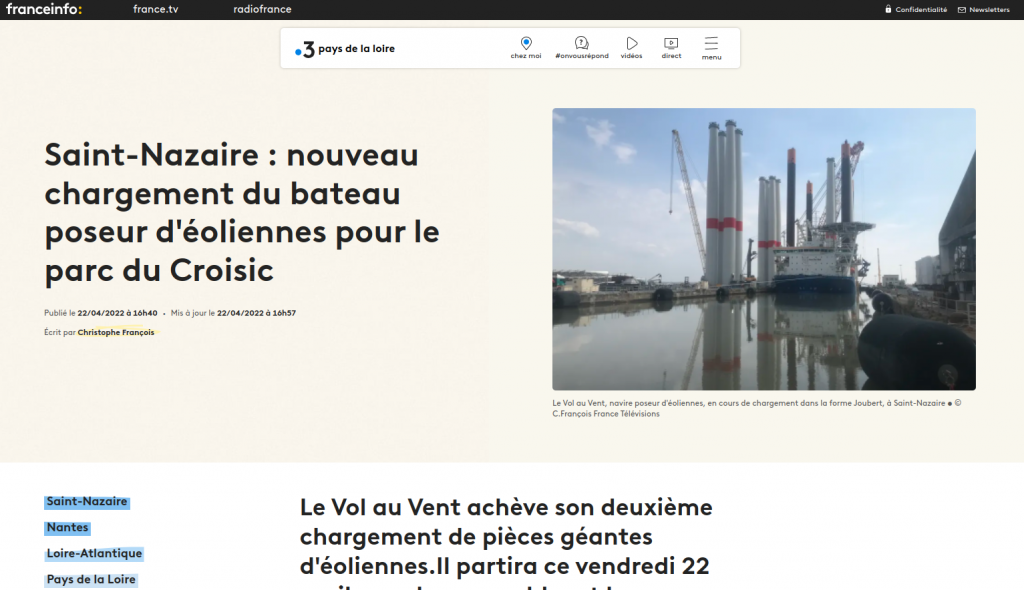1024x590 pixels.
Task: Open the #onvousrépond question bubble icon
Action: [x=581, y=43]
